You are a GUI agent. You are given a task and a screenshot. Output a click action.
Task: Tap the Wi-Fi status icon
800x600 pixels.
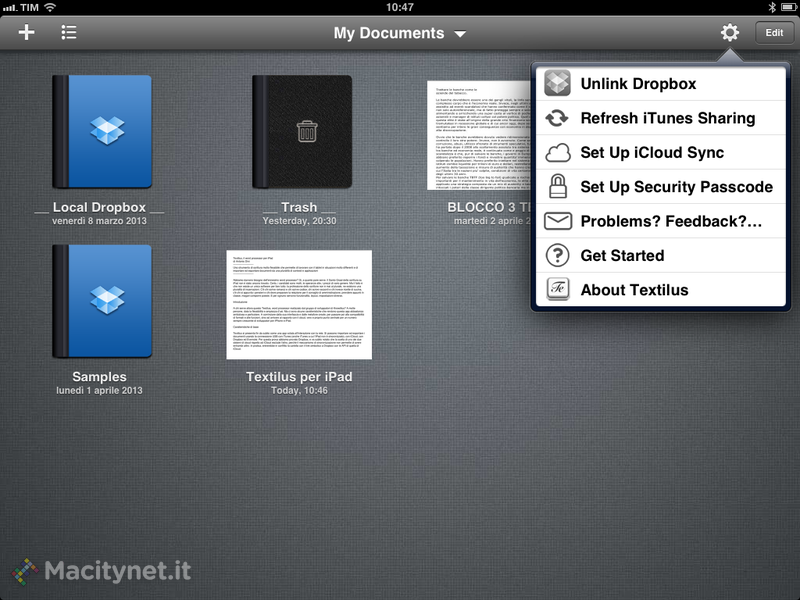[x=50, y=7]
